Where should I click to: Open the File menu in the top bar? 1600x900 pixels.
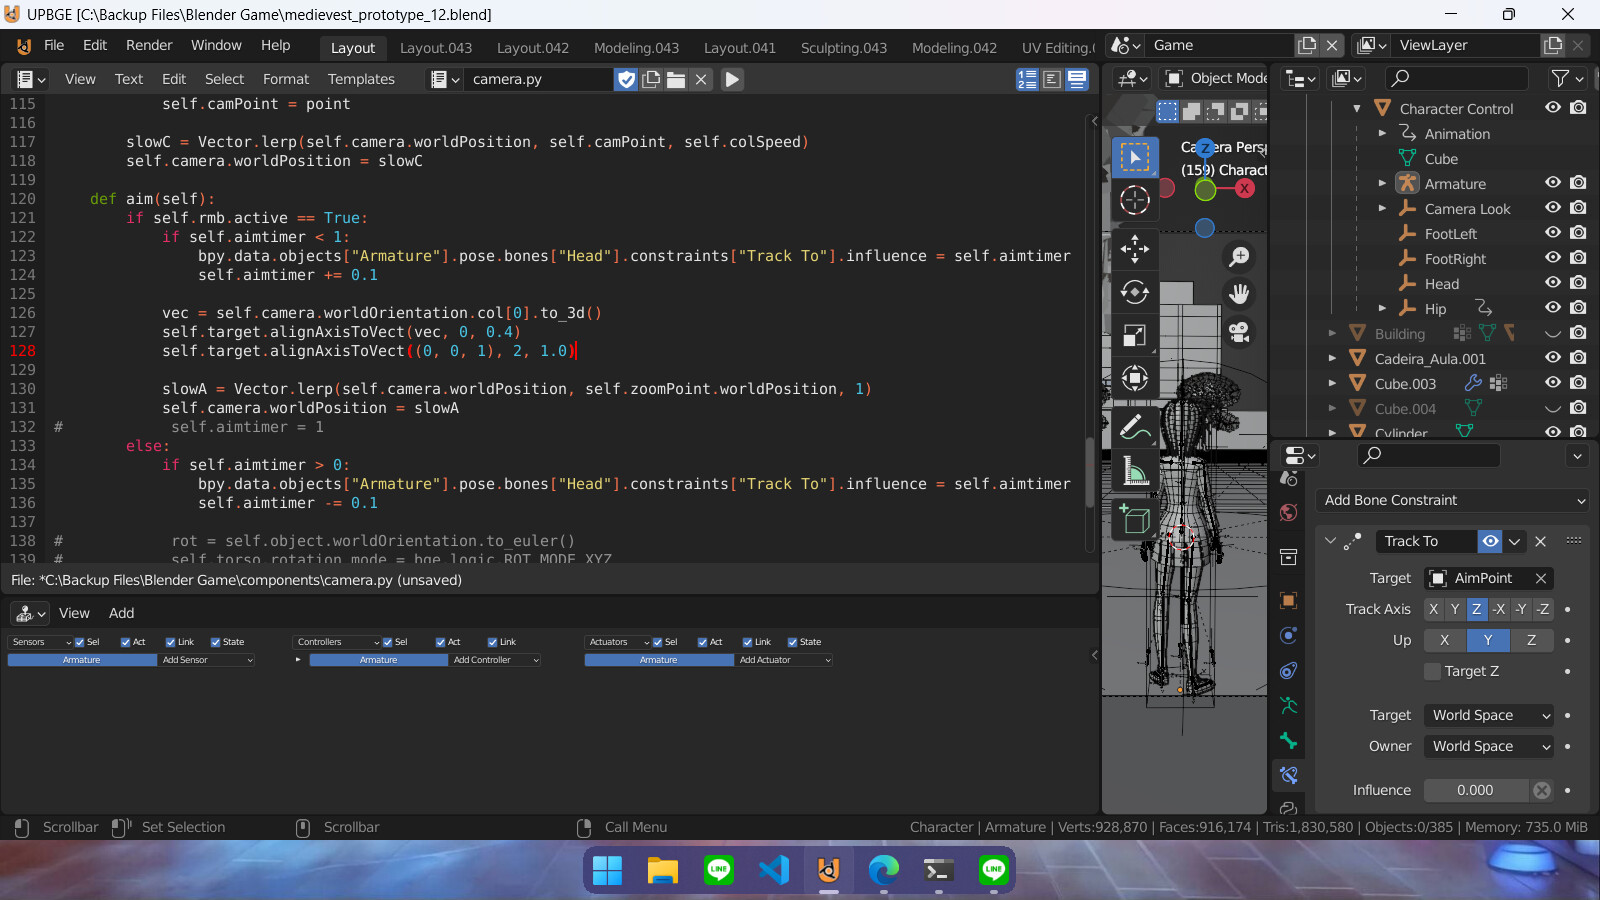point(54,45)
